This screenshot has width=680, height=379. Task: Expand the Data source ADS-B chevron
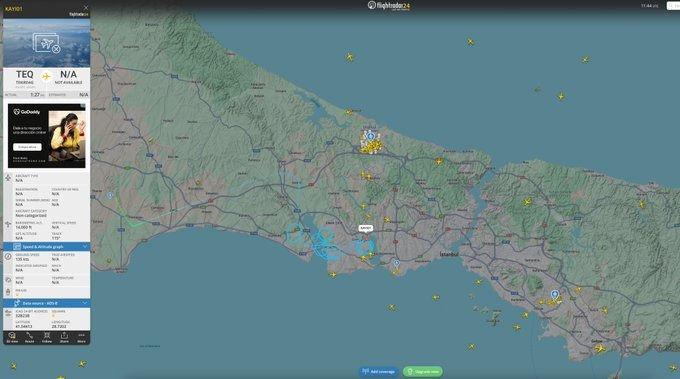[85, 303]
